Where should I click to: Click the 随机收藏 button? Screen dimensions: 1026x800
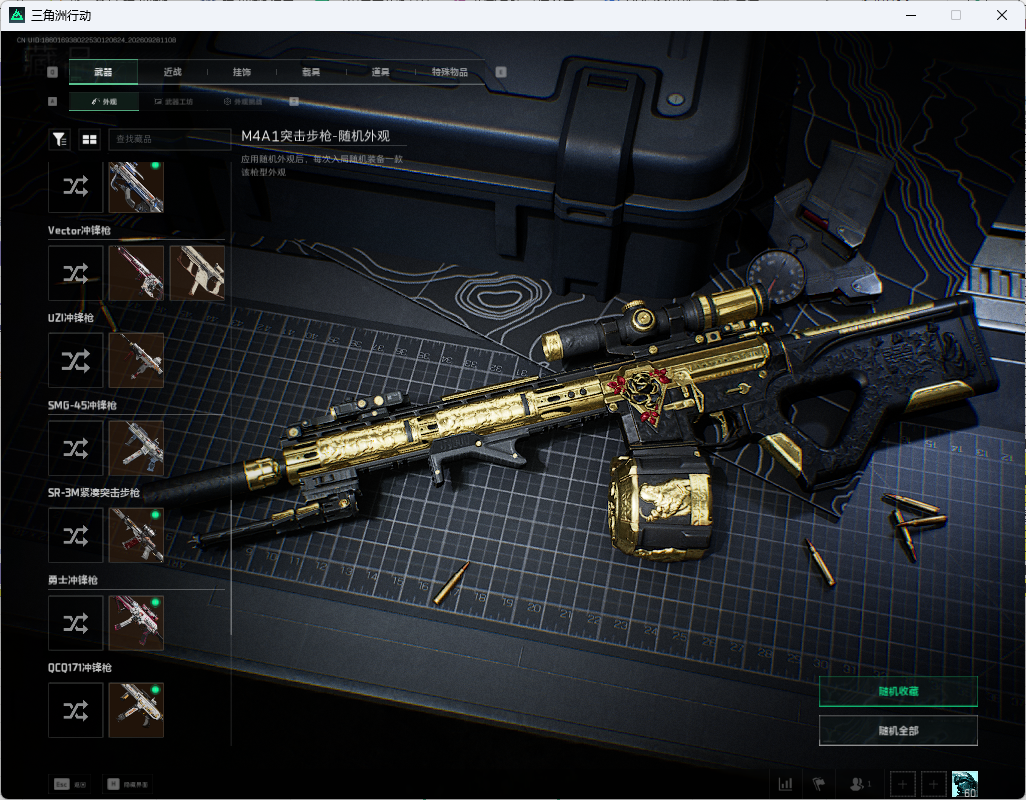898,691
